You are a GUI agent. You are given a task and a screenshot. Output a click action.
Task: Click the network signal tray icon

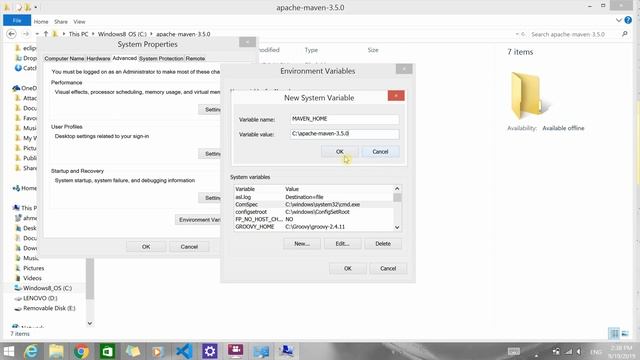pos(568,351)
